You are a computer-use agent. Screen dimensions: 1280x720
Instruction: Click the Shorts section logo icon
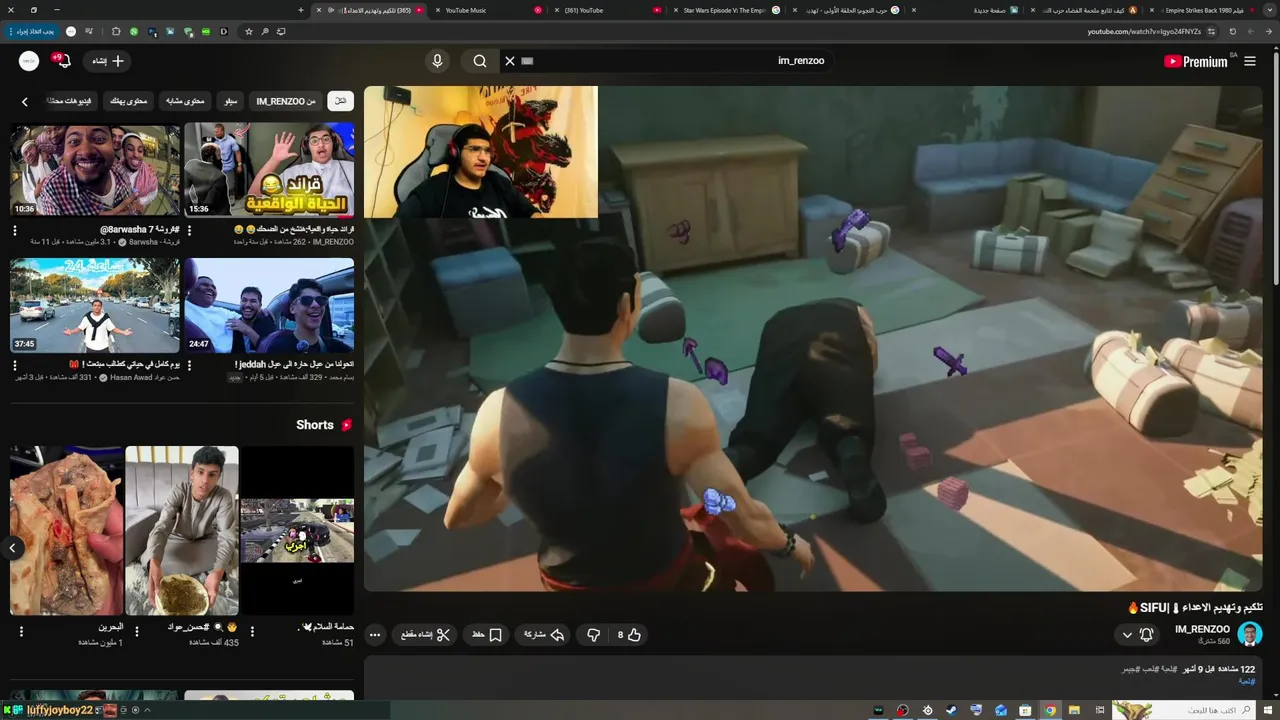[347, 425]
